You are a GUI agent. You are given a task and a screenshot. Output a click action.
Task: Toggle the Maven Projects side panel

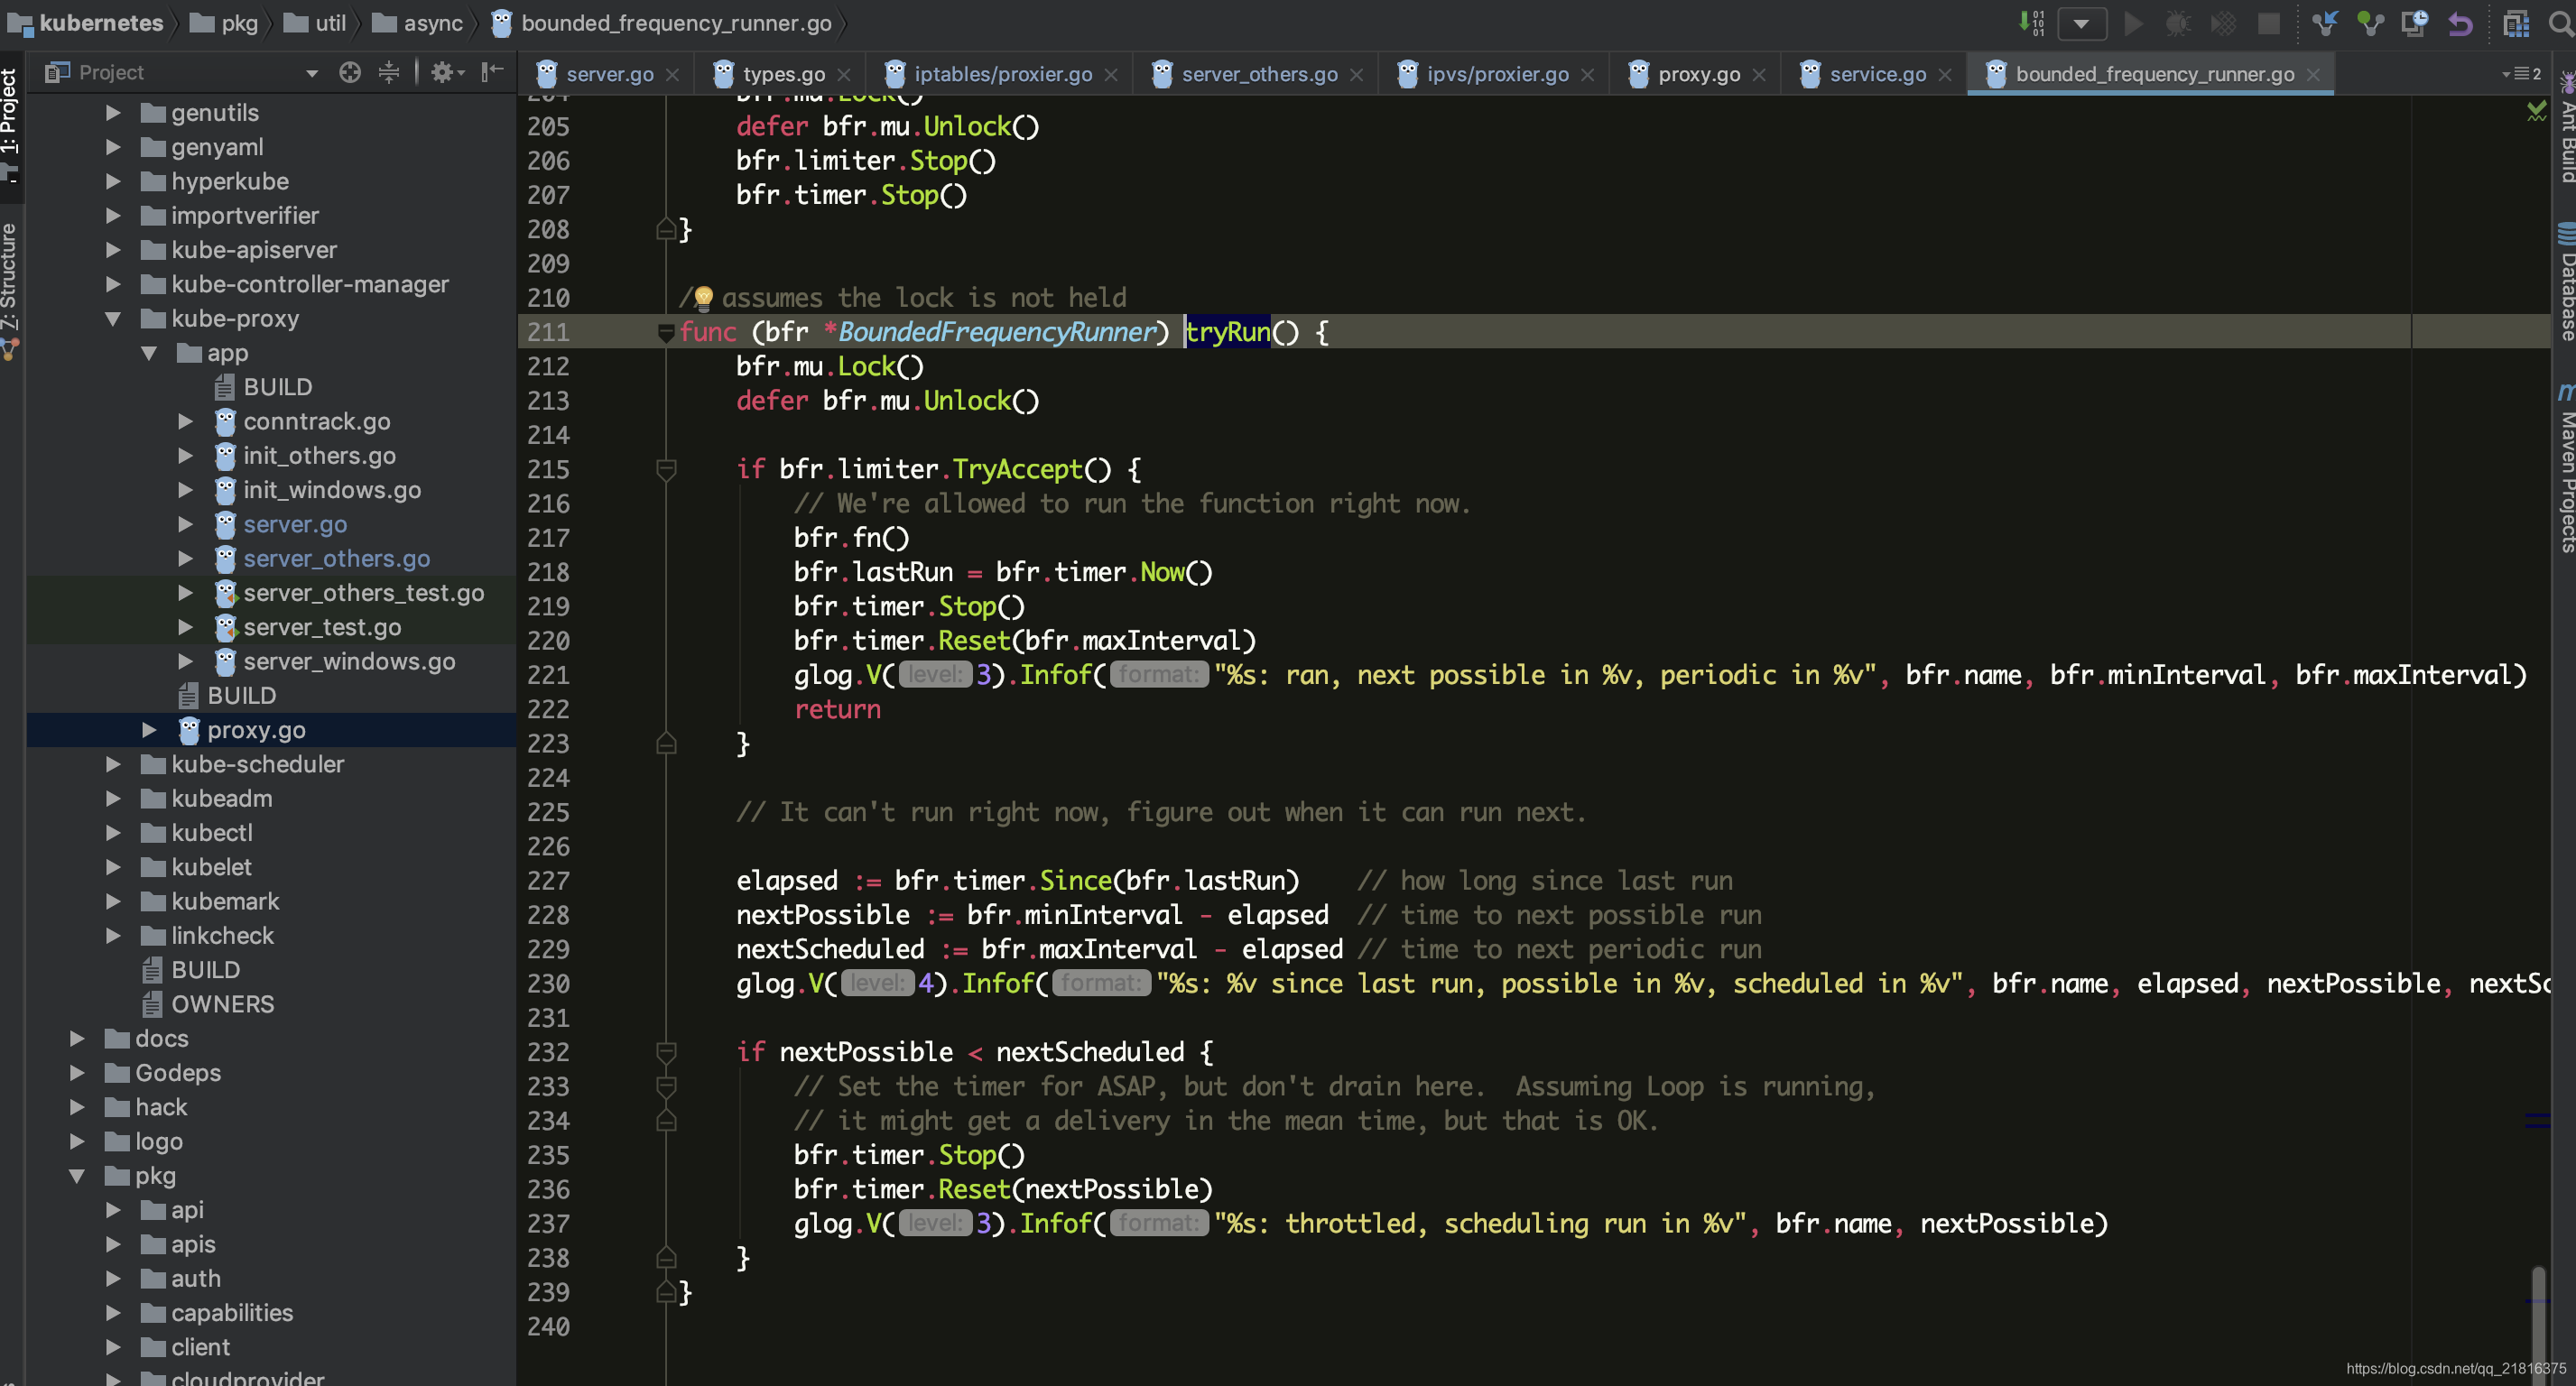(x=2566, y=468)
